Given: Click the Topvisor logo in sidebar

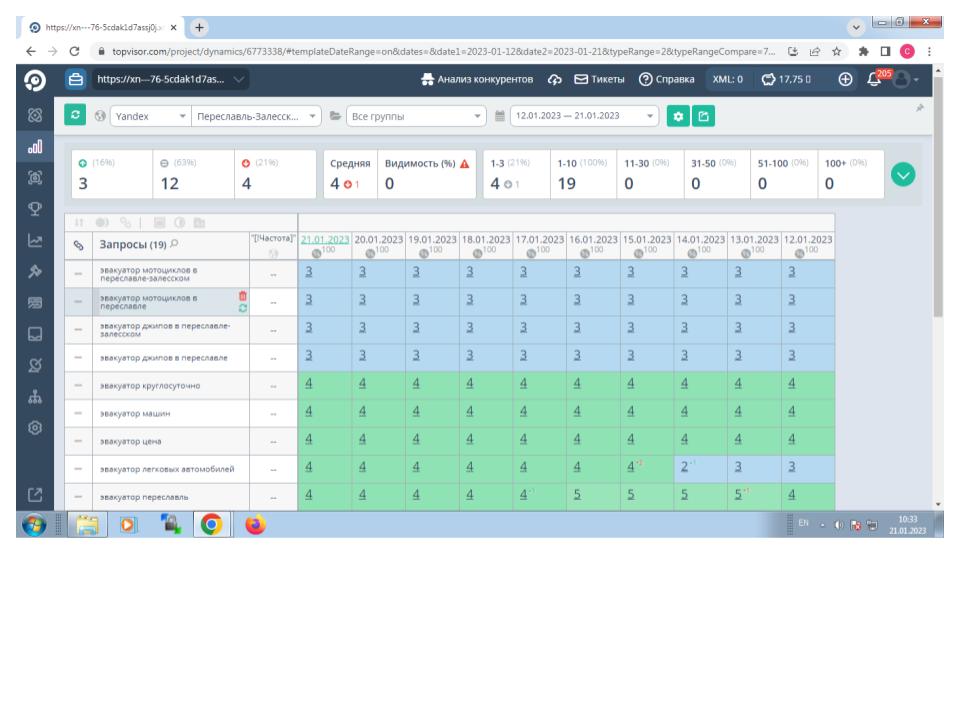Looking at the screenshot, I should point(35,80).
